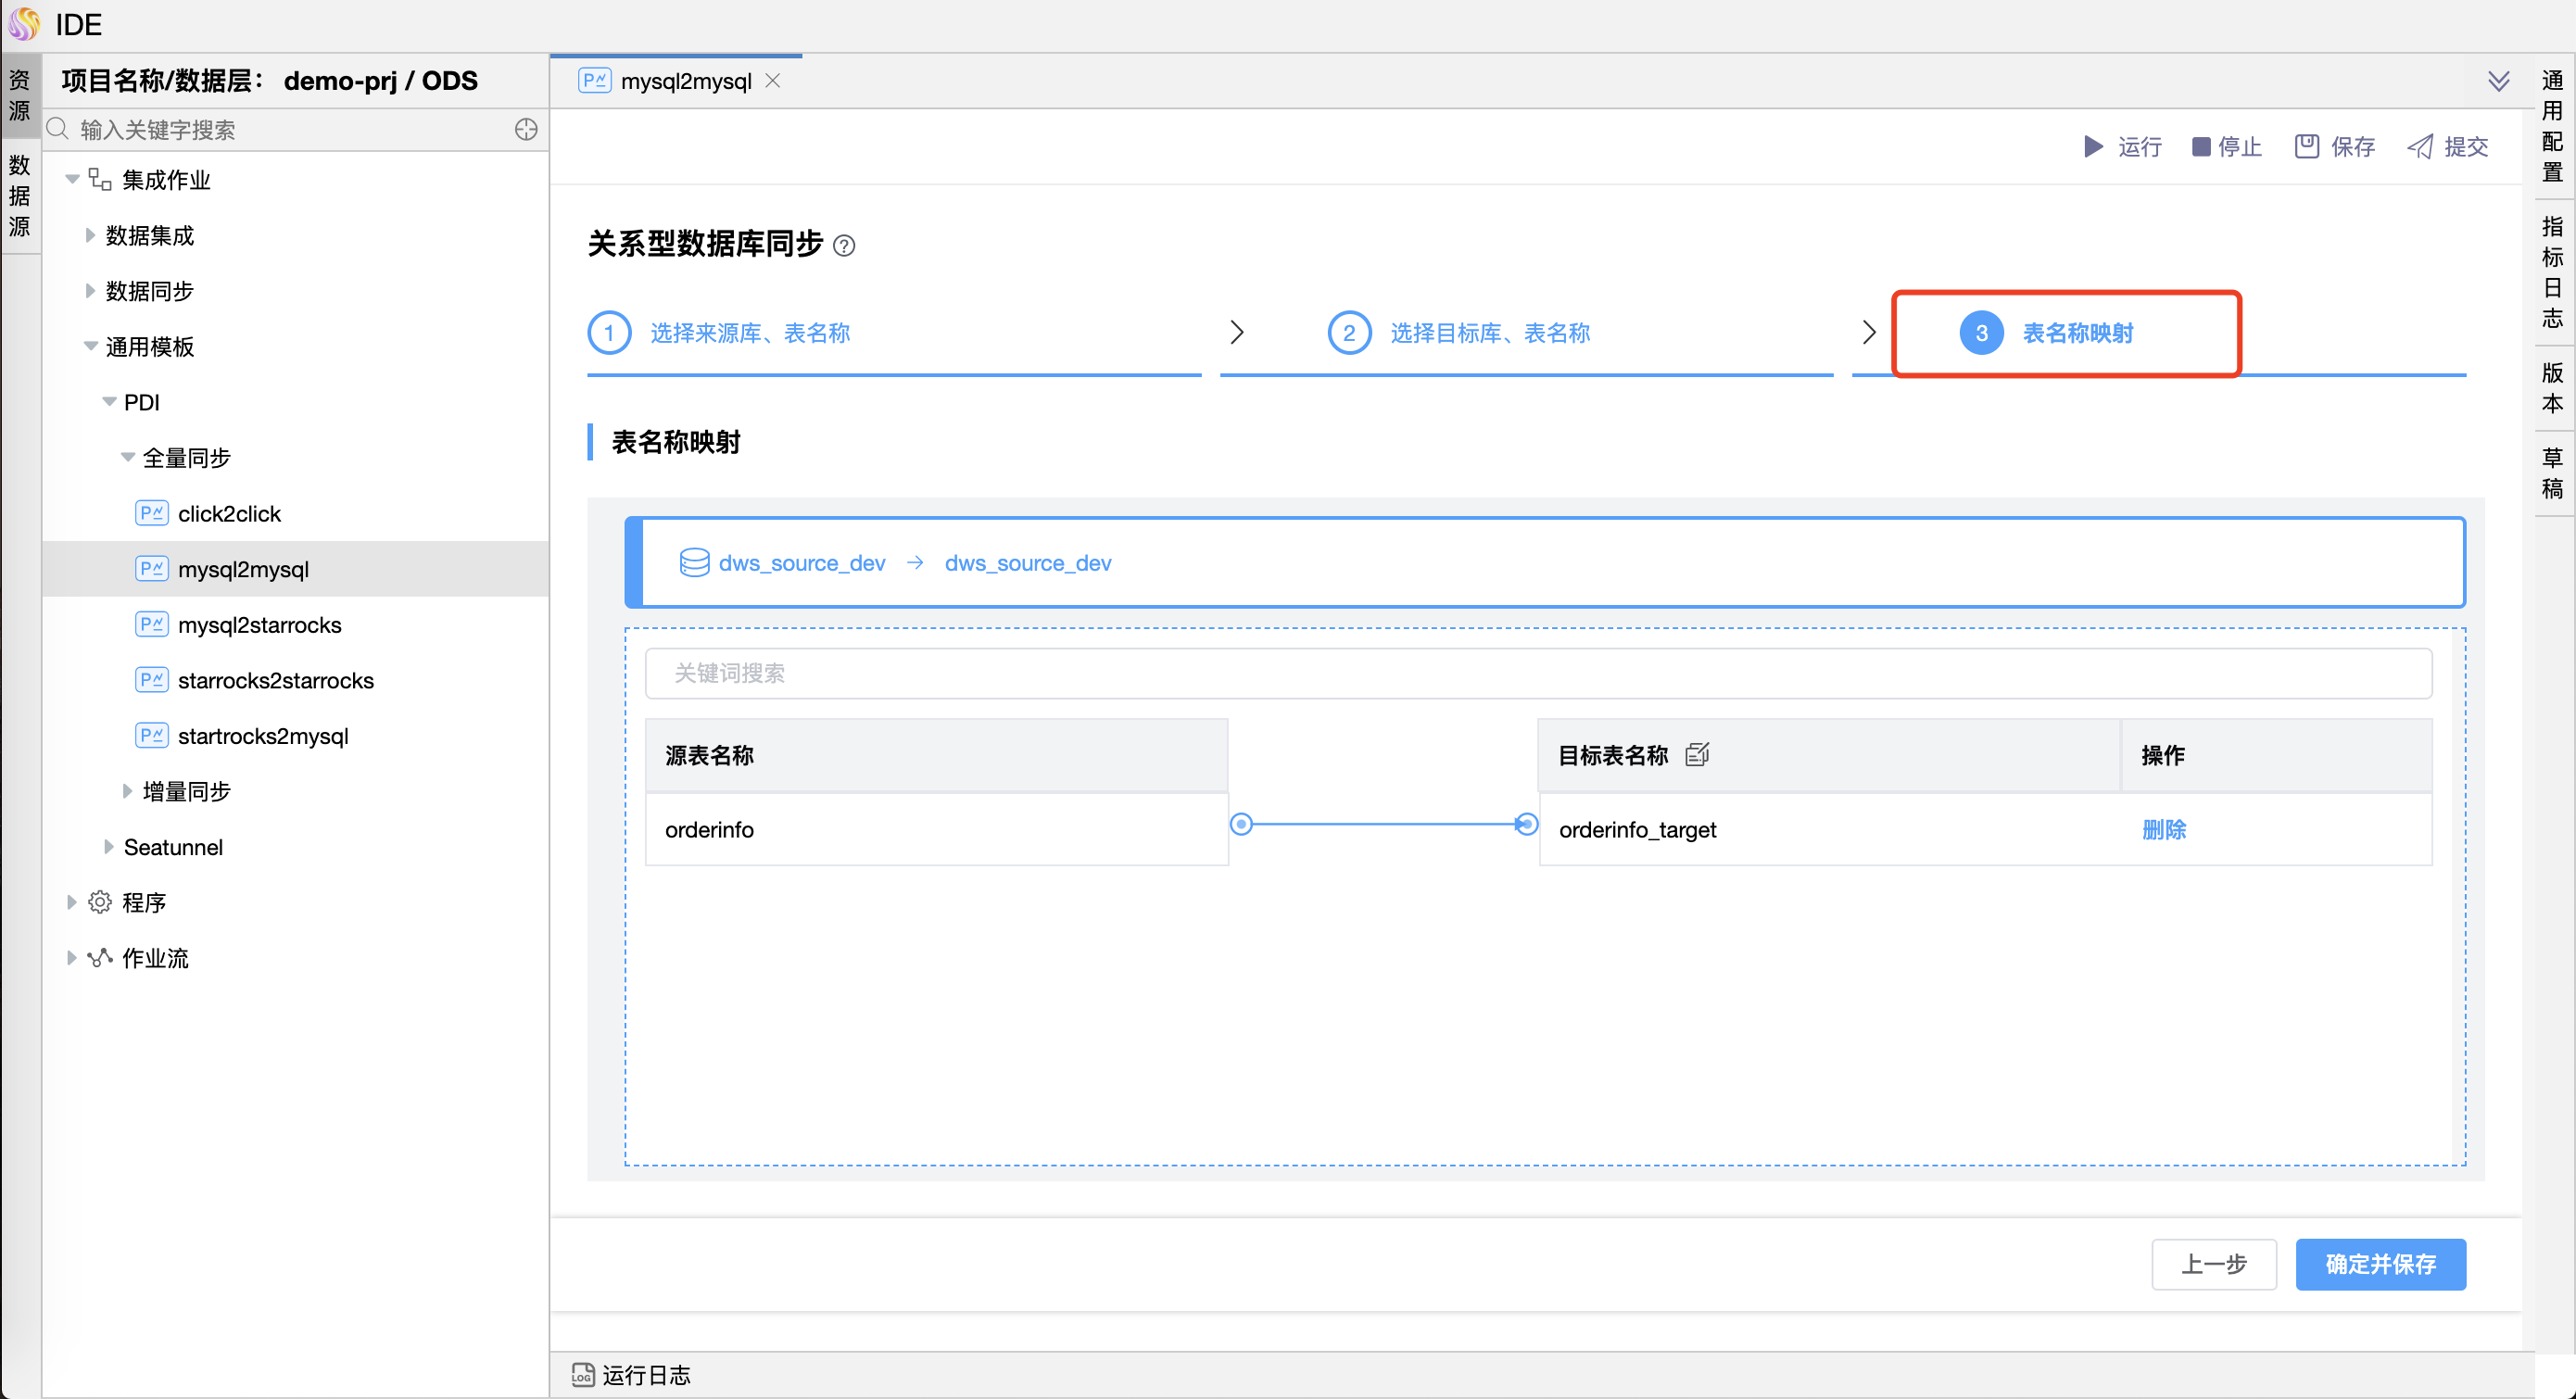Viewport: 2576px width, 1399px height.
Task: Open mysql2starrocks template in tree
Action: pos(259,625)
